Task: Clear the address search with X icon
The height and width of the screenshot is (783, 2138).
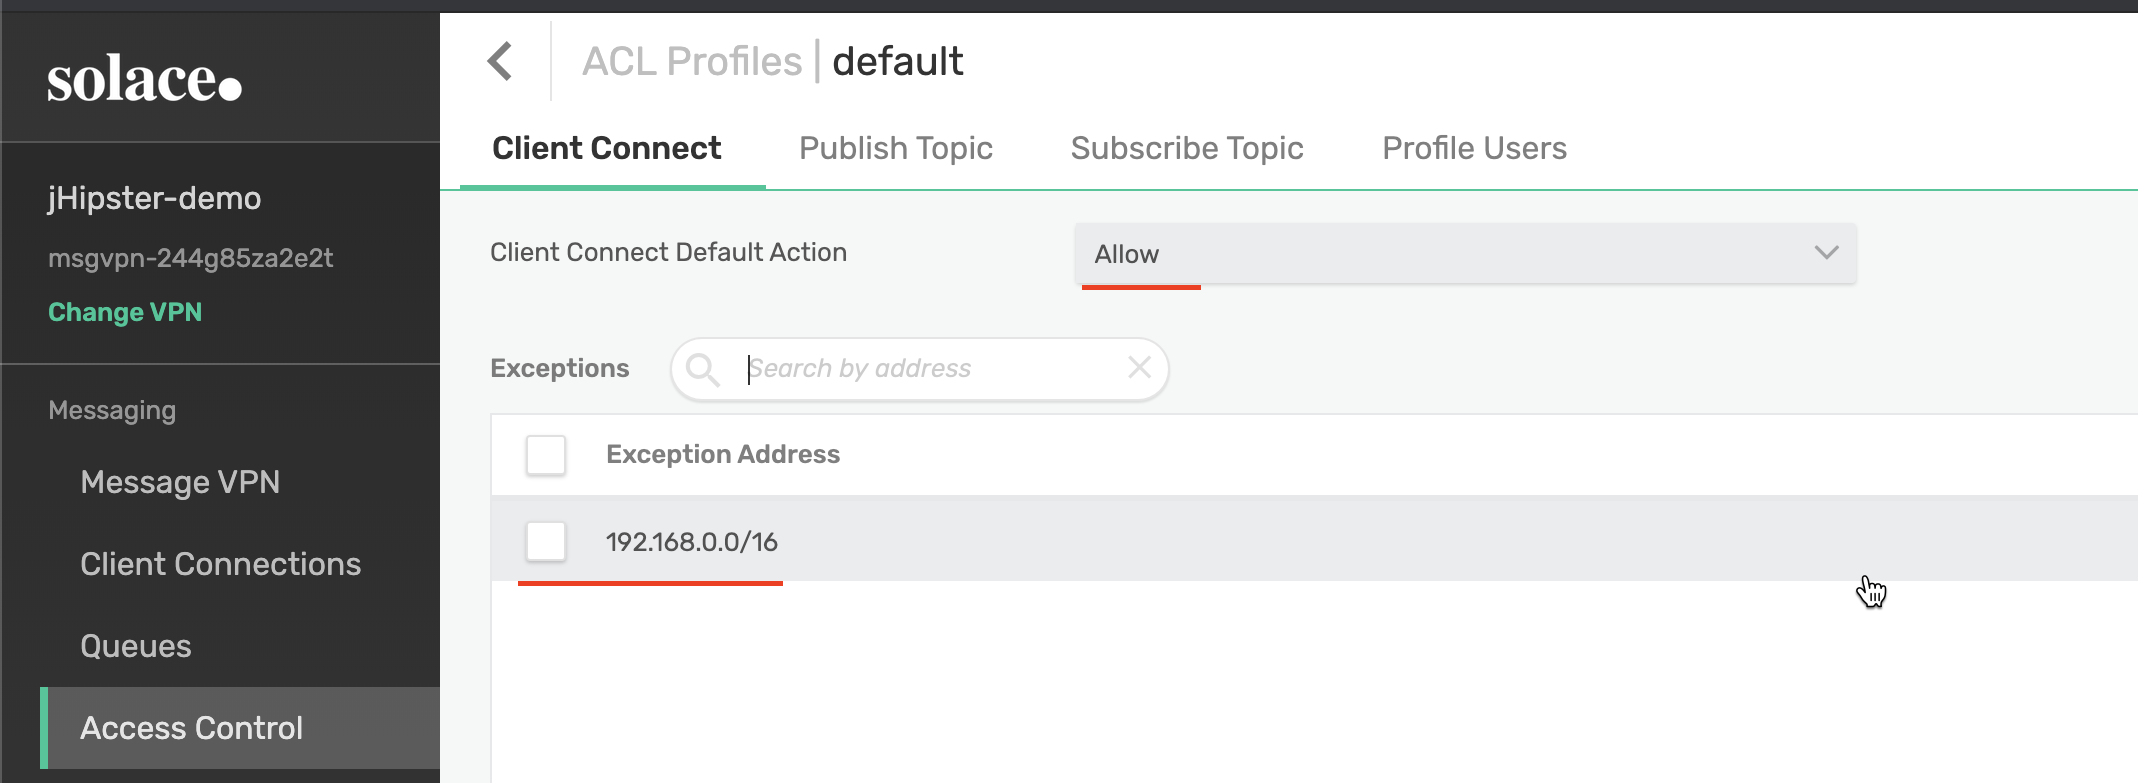Action: pyautogui.click(x=1139, y=368)
